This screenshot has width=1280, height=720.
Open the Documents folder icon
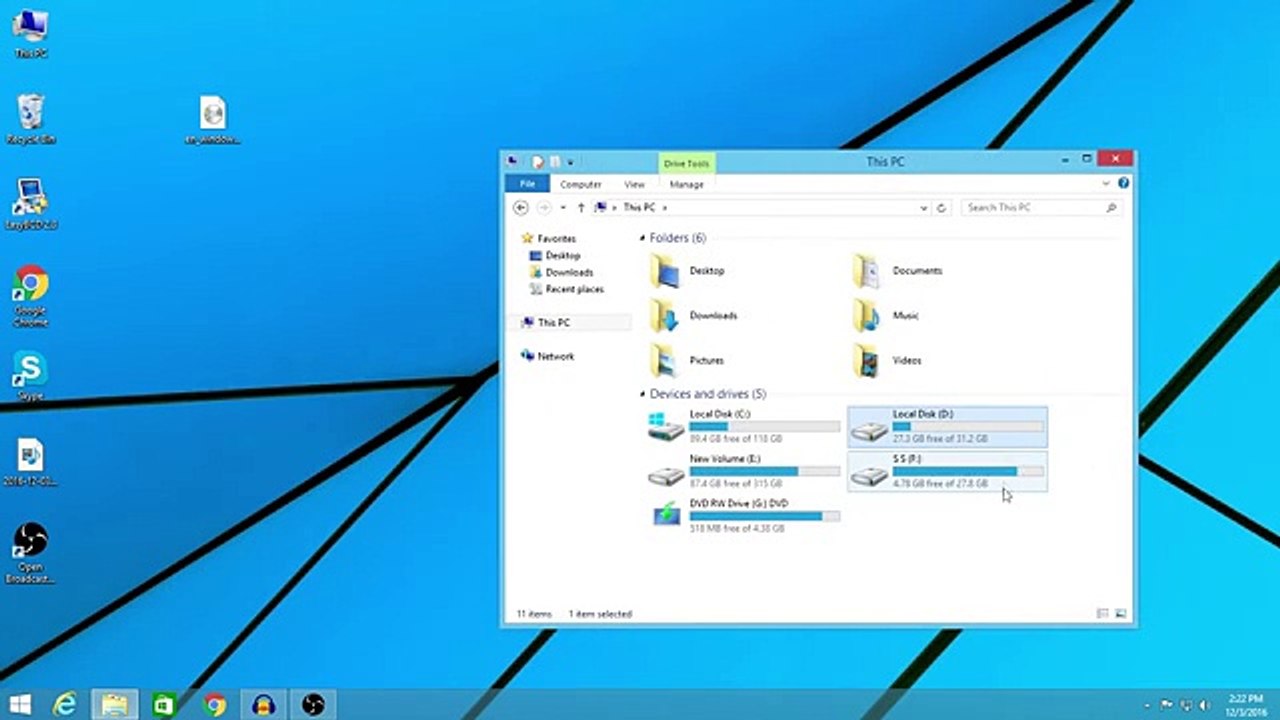click(866, 271)
